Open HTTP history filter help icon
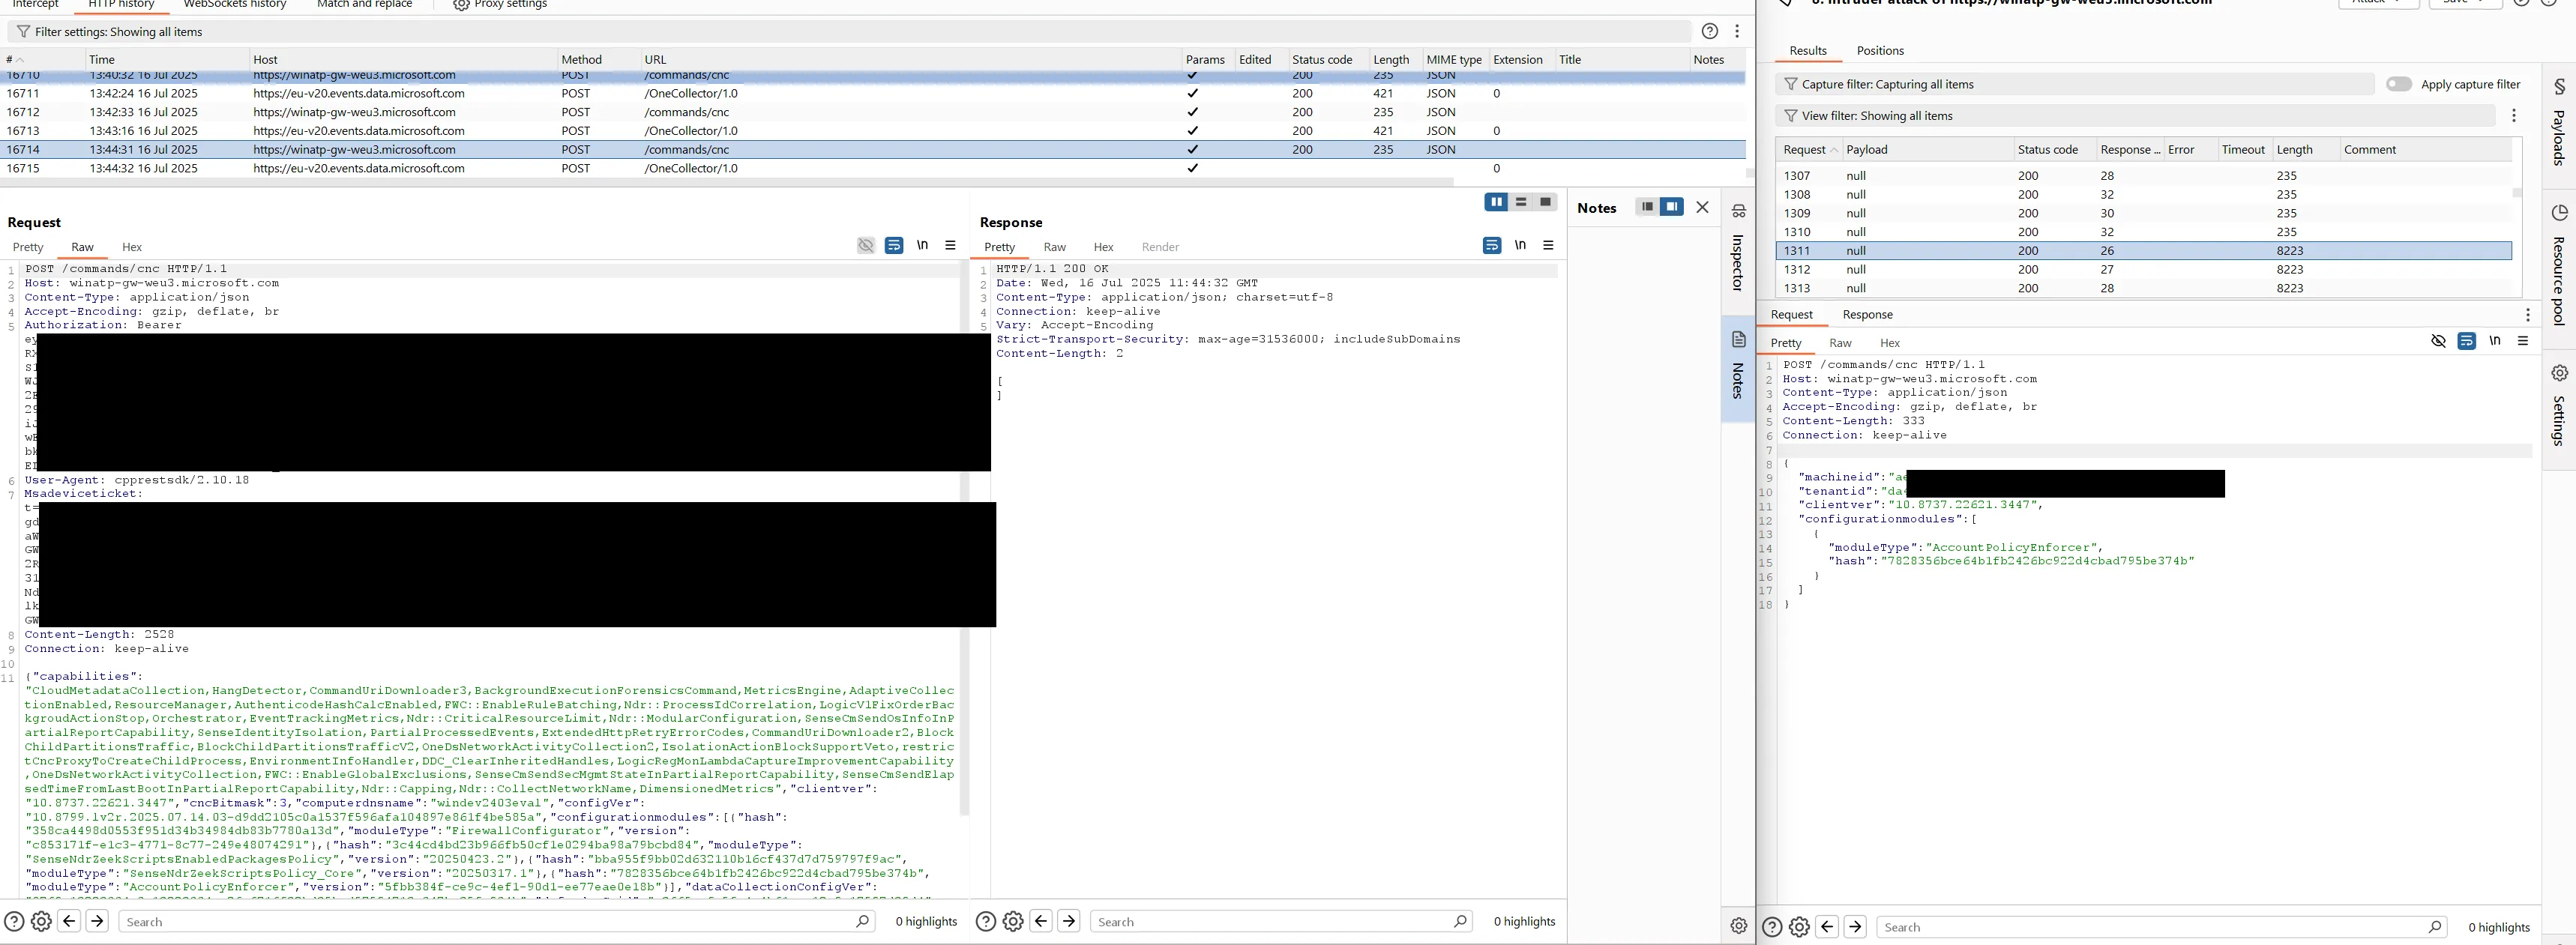Image resolution: width=2576 pixels, height=945 pixels. click(x=1710, y=31)
